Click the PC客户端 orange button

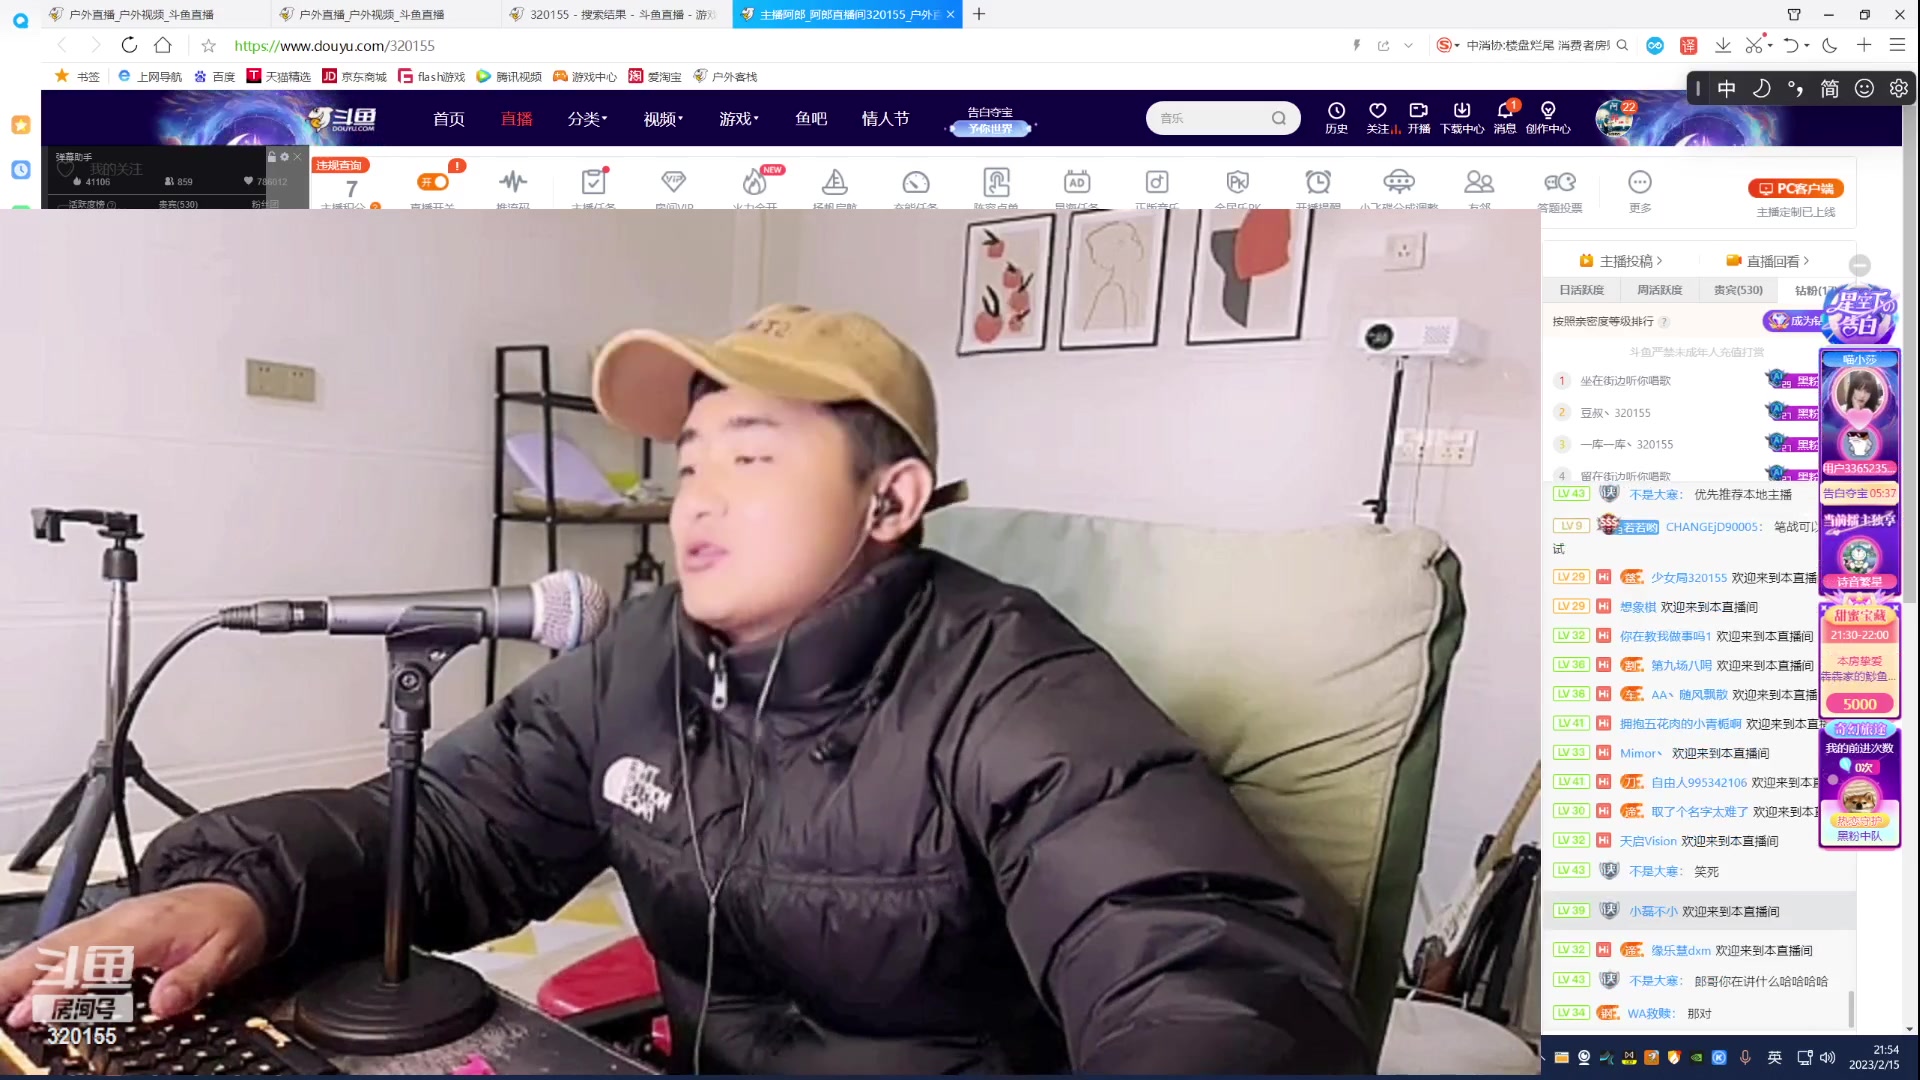[x=1796, y=188]
